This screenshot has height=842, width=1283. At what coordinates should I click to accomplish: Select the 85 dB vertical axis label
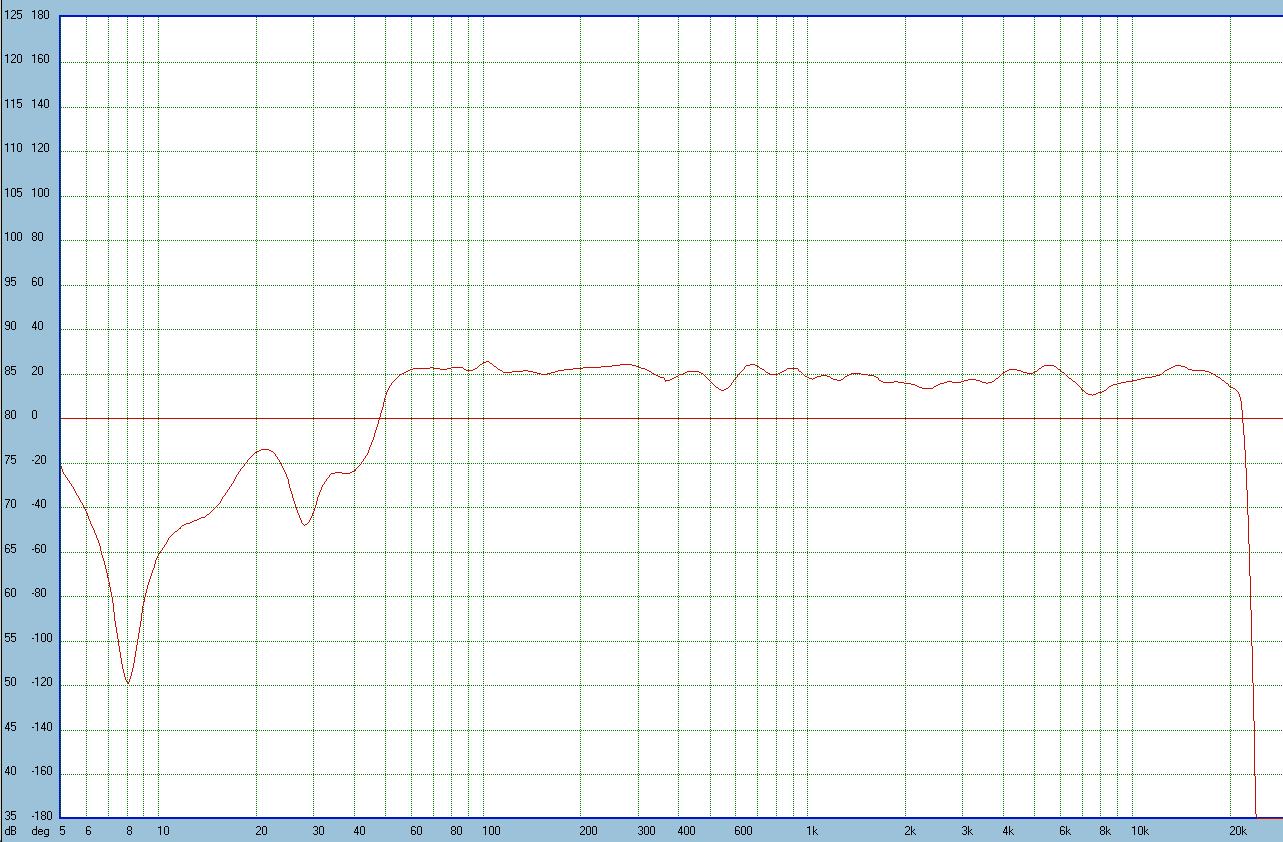[11, 372]
